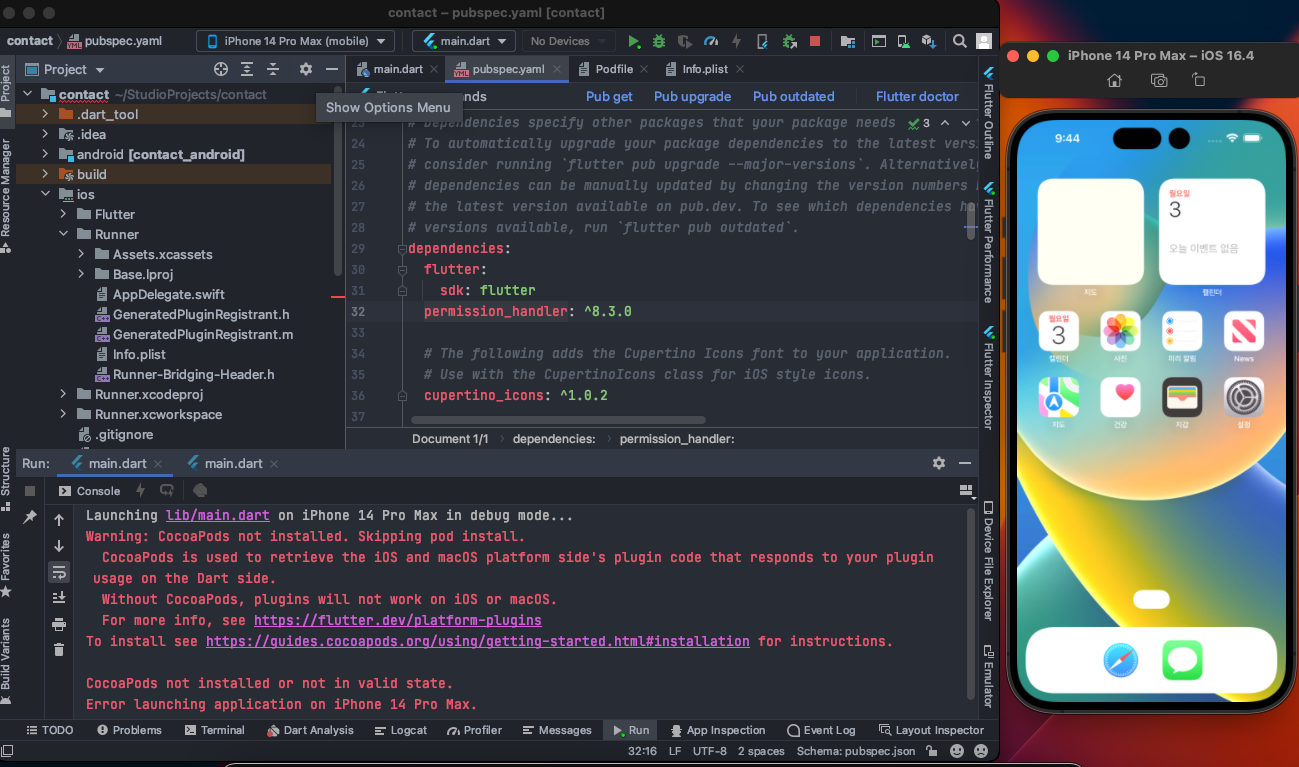Click the Flutter doctor link
This screenshot has width=1299, height=767.
917,97
